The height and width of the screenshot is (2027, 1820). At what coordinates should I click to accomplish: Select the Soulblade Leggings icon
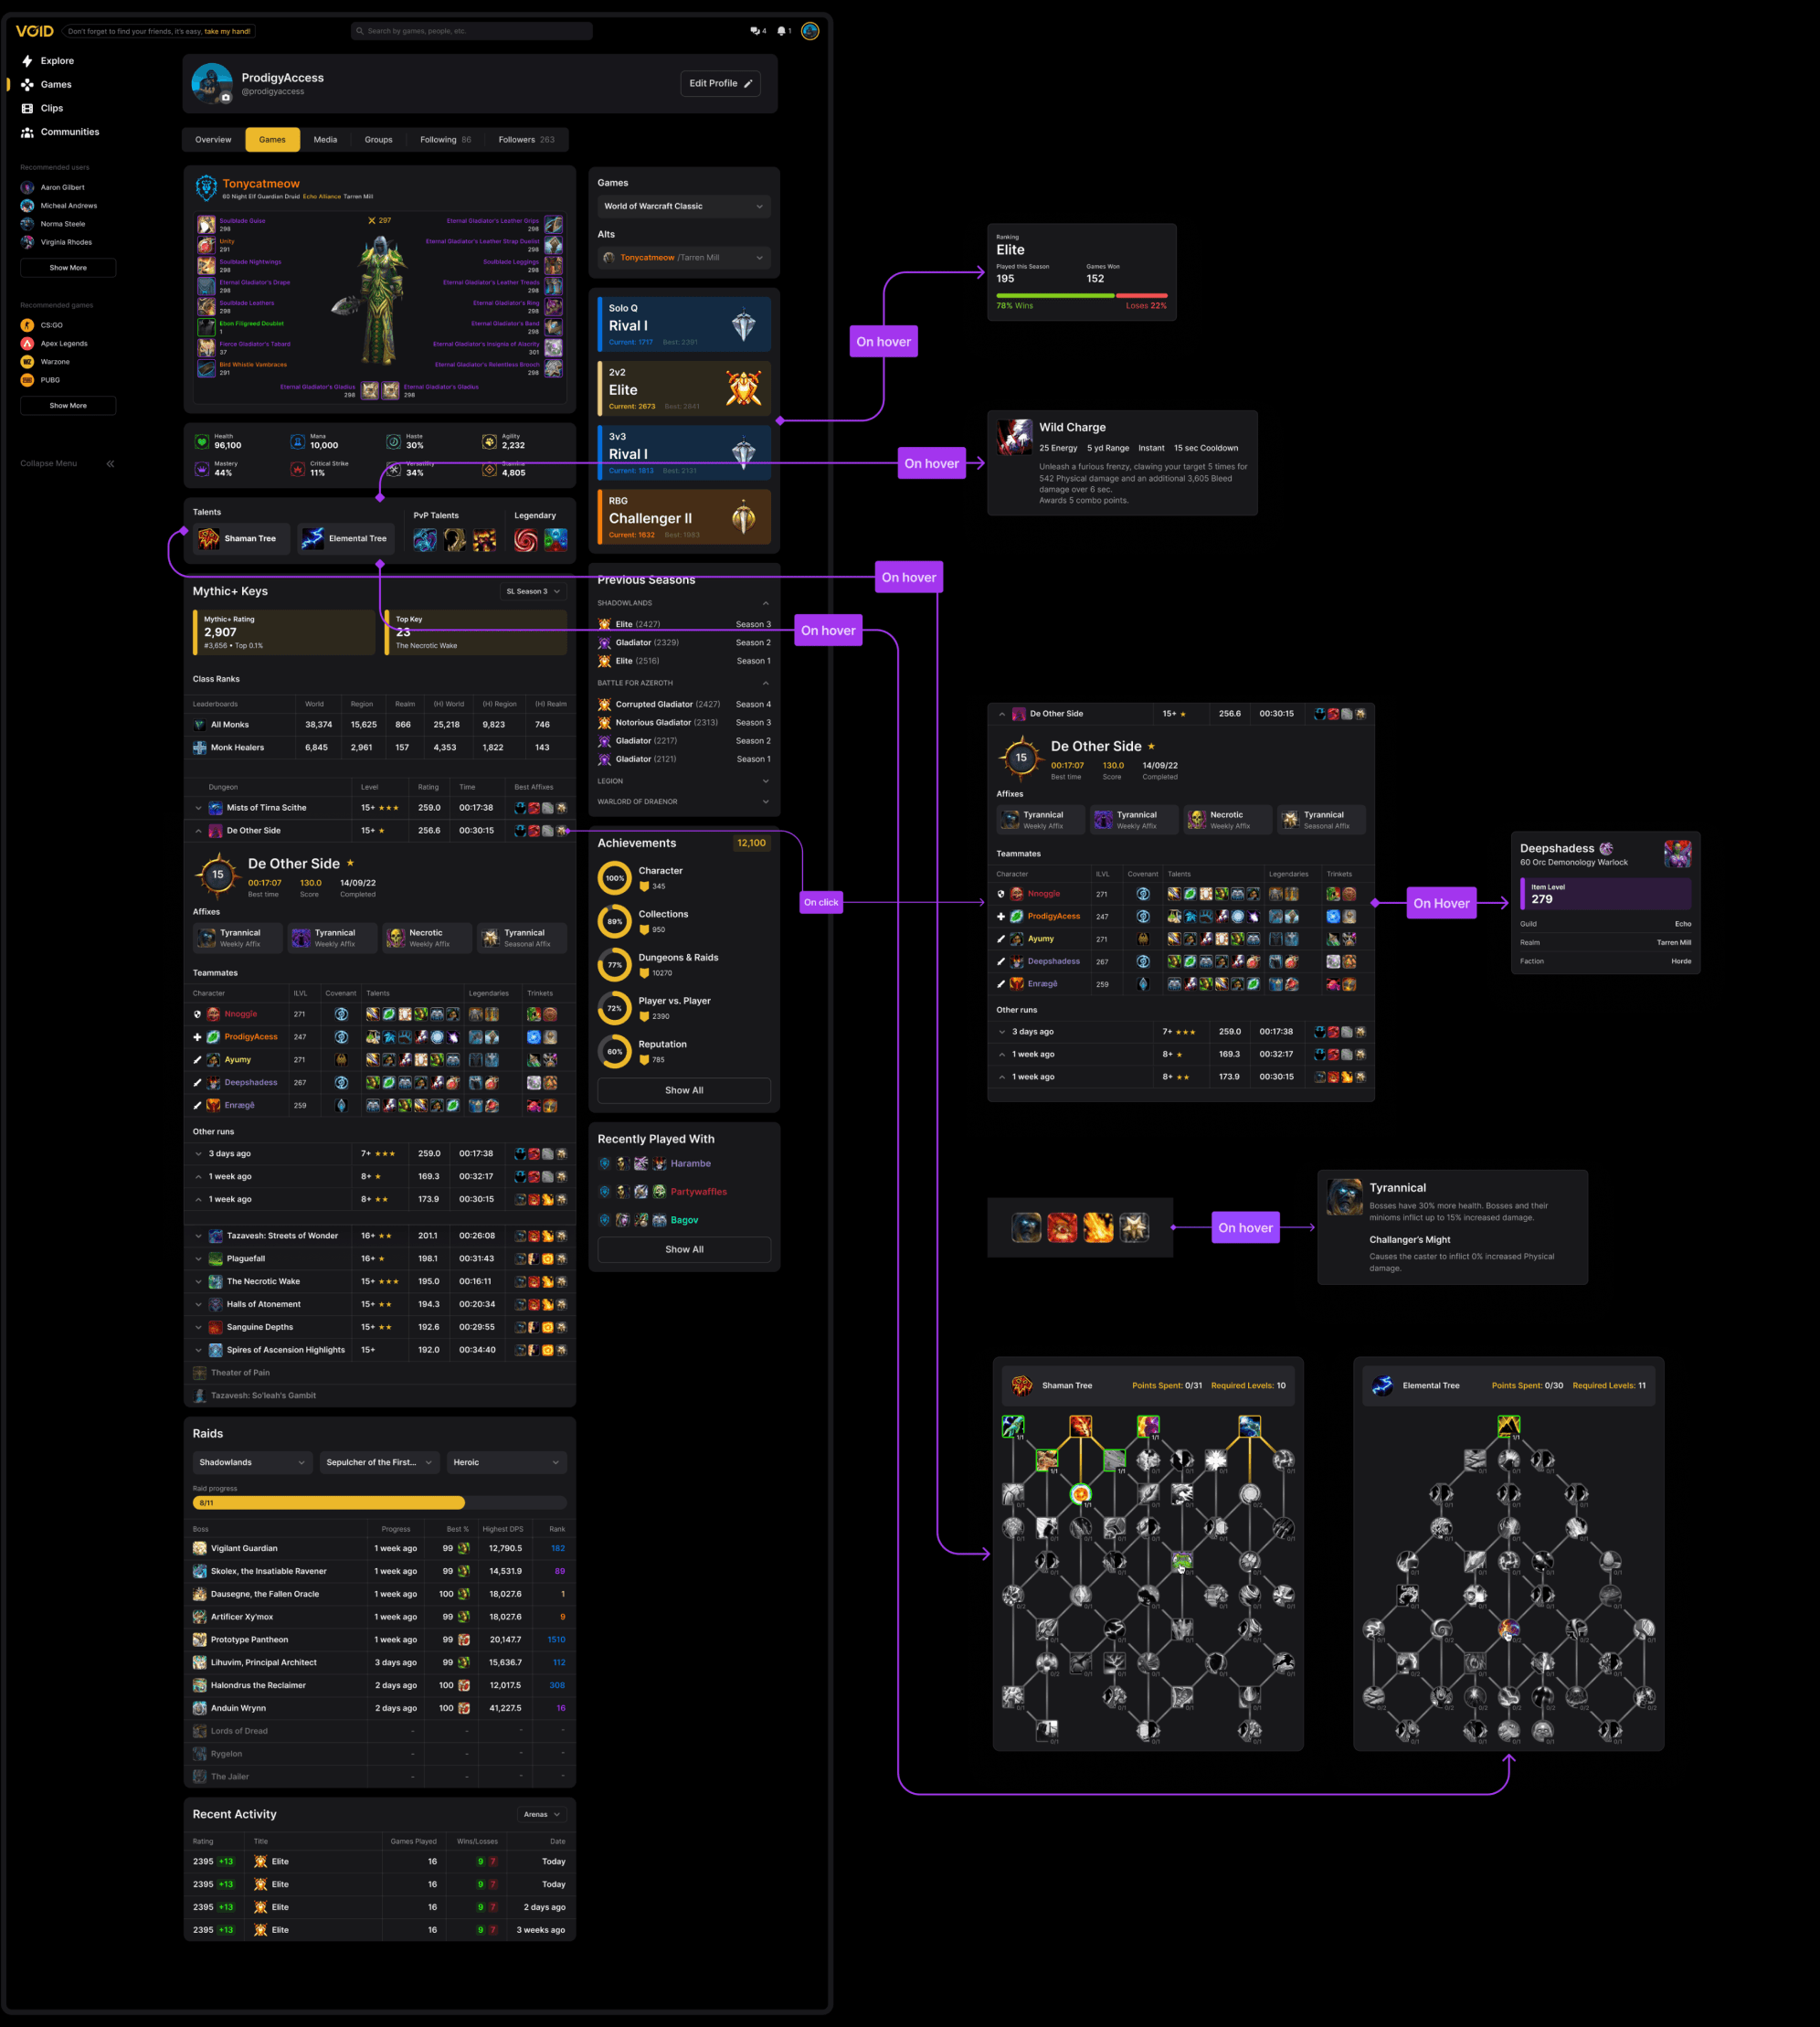point(553,266)
